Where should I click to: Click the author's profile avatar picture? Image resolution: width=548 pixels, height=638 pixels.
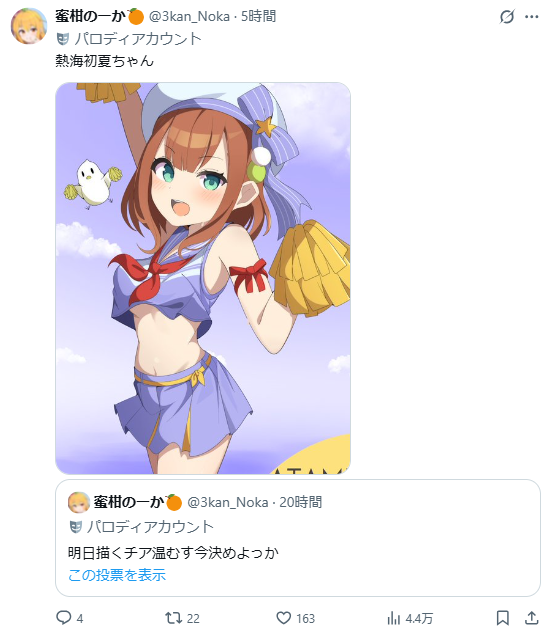tap(29, 26)
